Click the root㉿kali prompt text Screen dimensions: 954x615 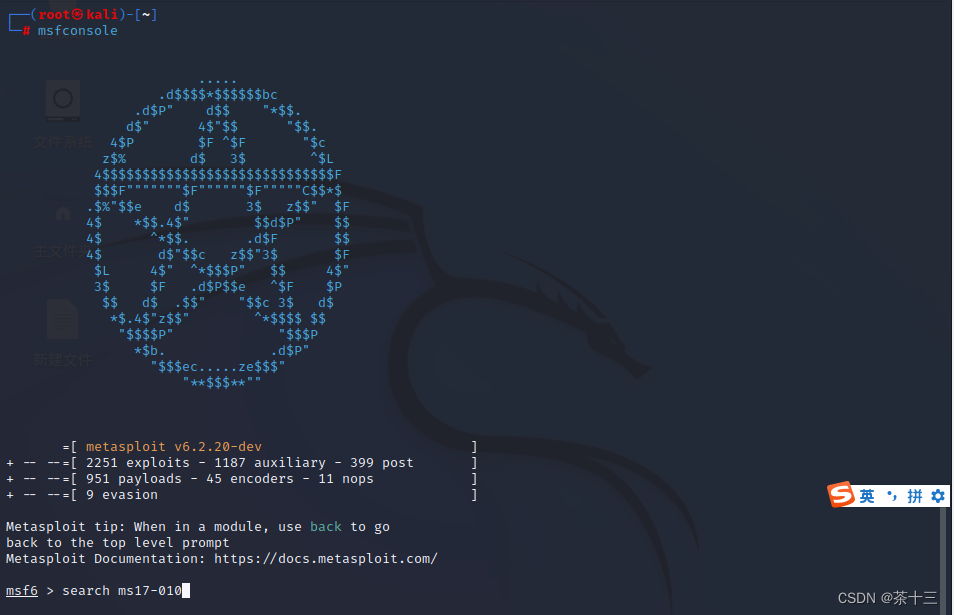pyautogui.click(x=78, y=15)
